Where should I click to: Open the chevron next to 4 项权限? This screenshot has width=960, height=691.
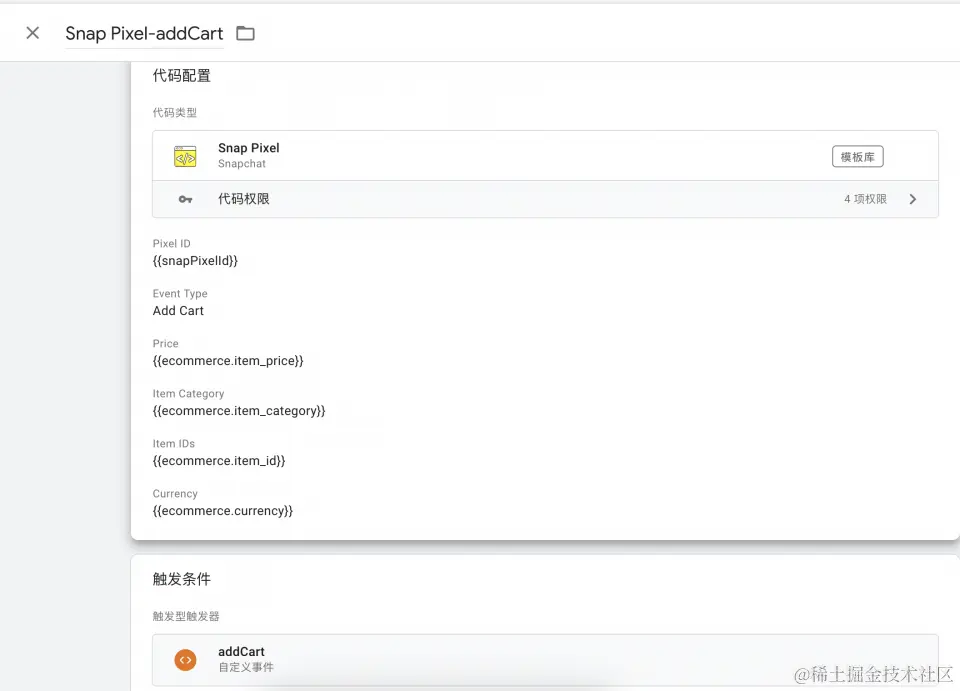point(913,199)
